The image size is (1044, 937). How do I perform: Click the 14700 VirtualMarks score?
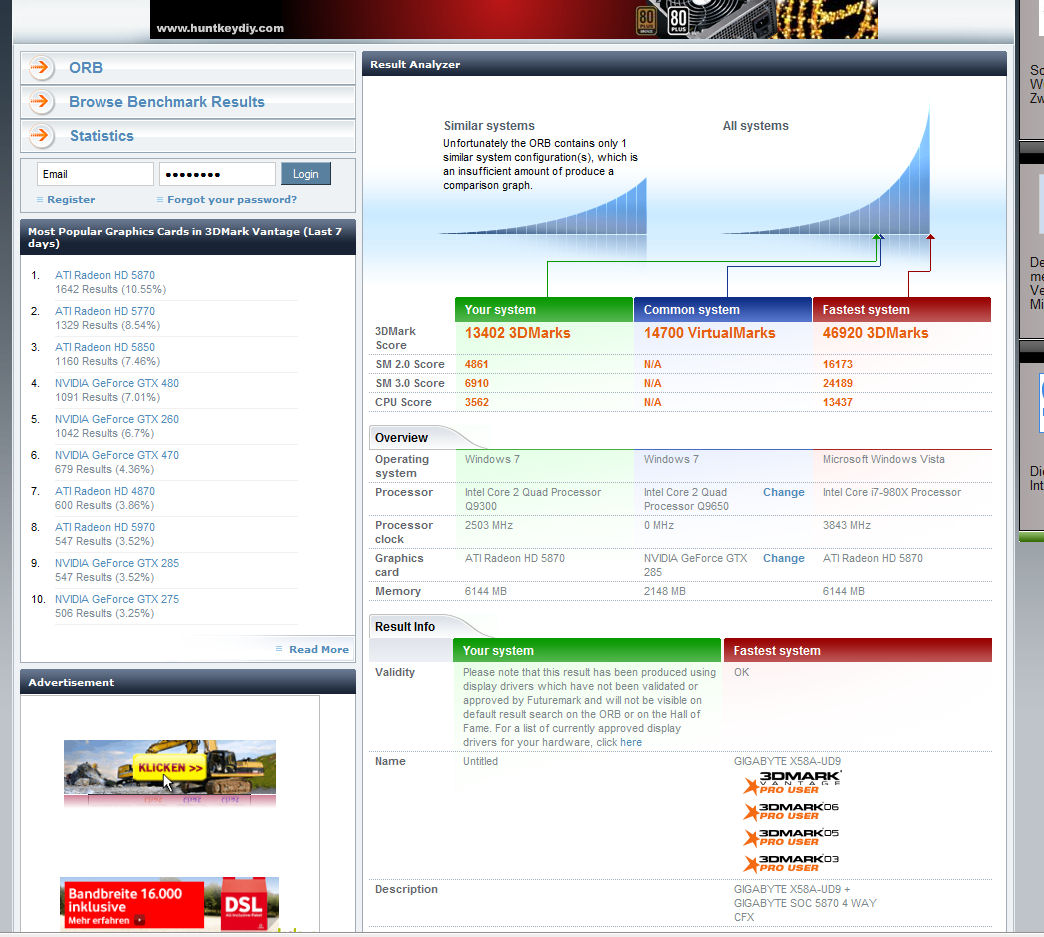tap(709, 333)
